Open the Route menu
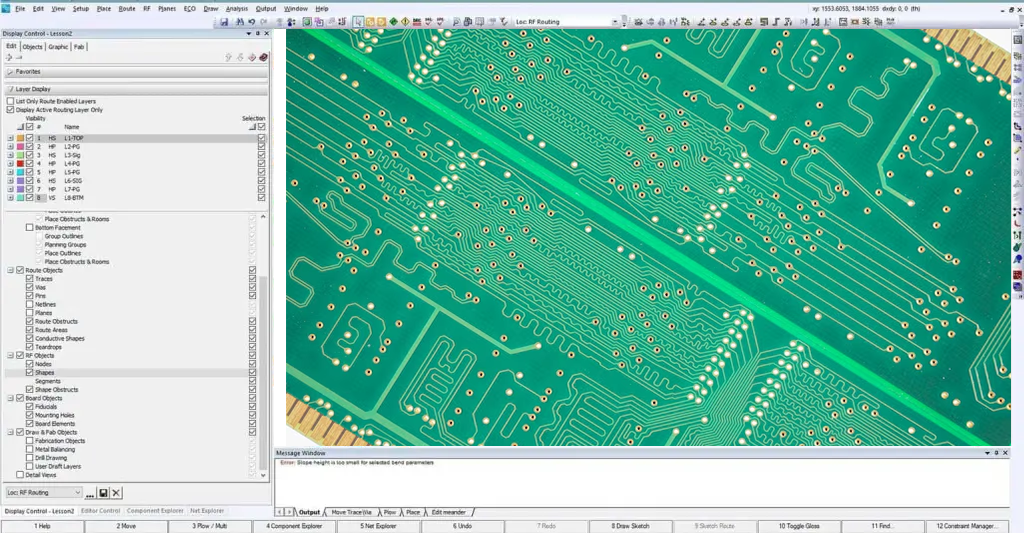 click(127, 8)
